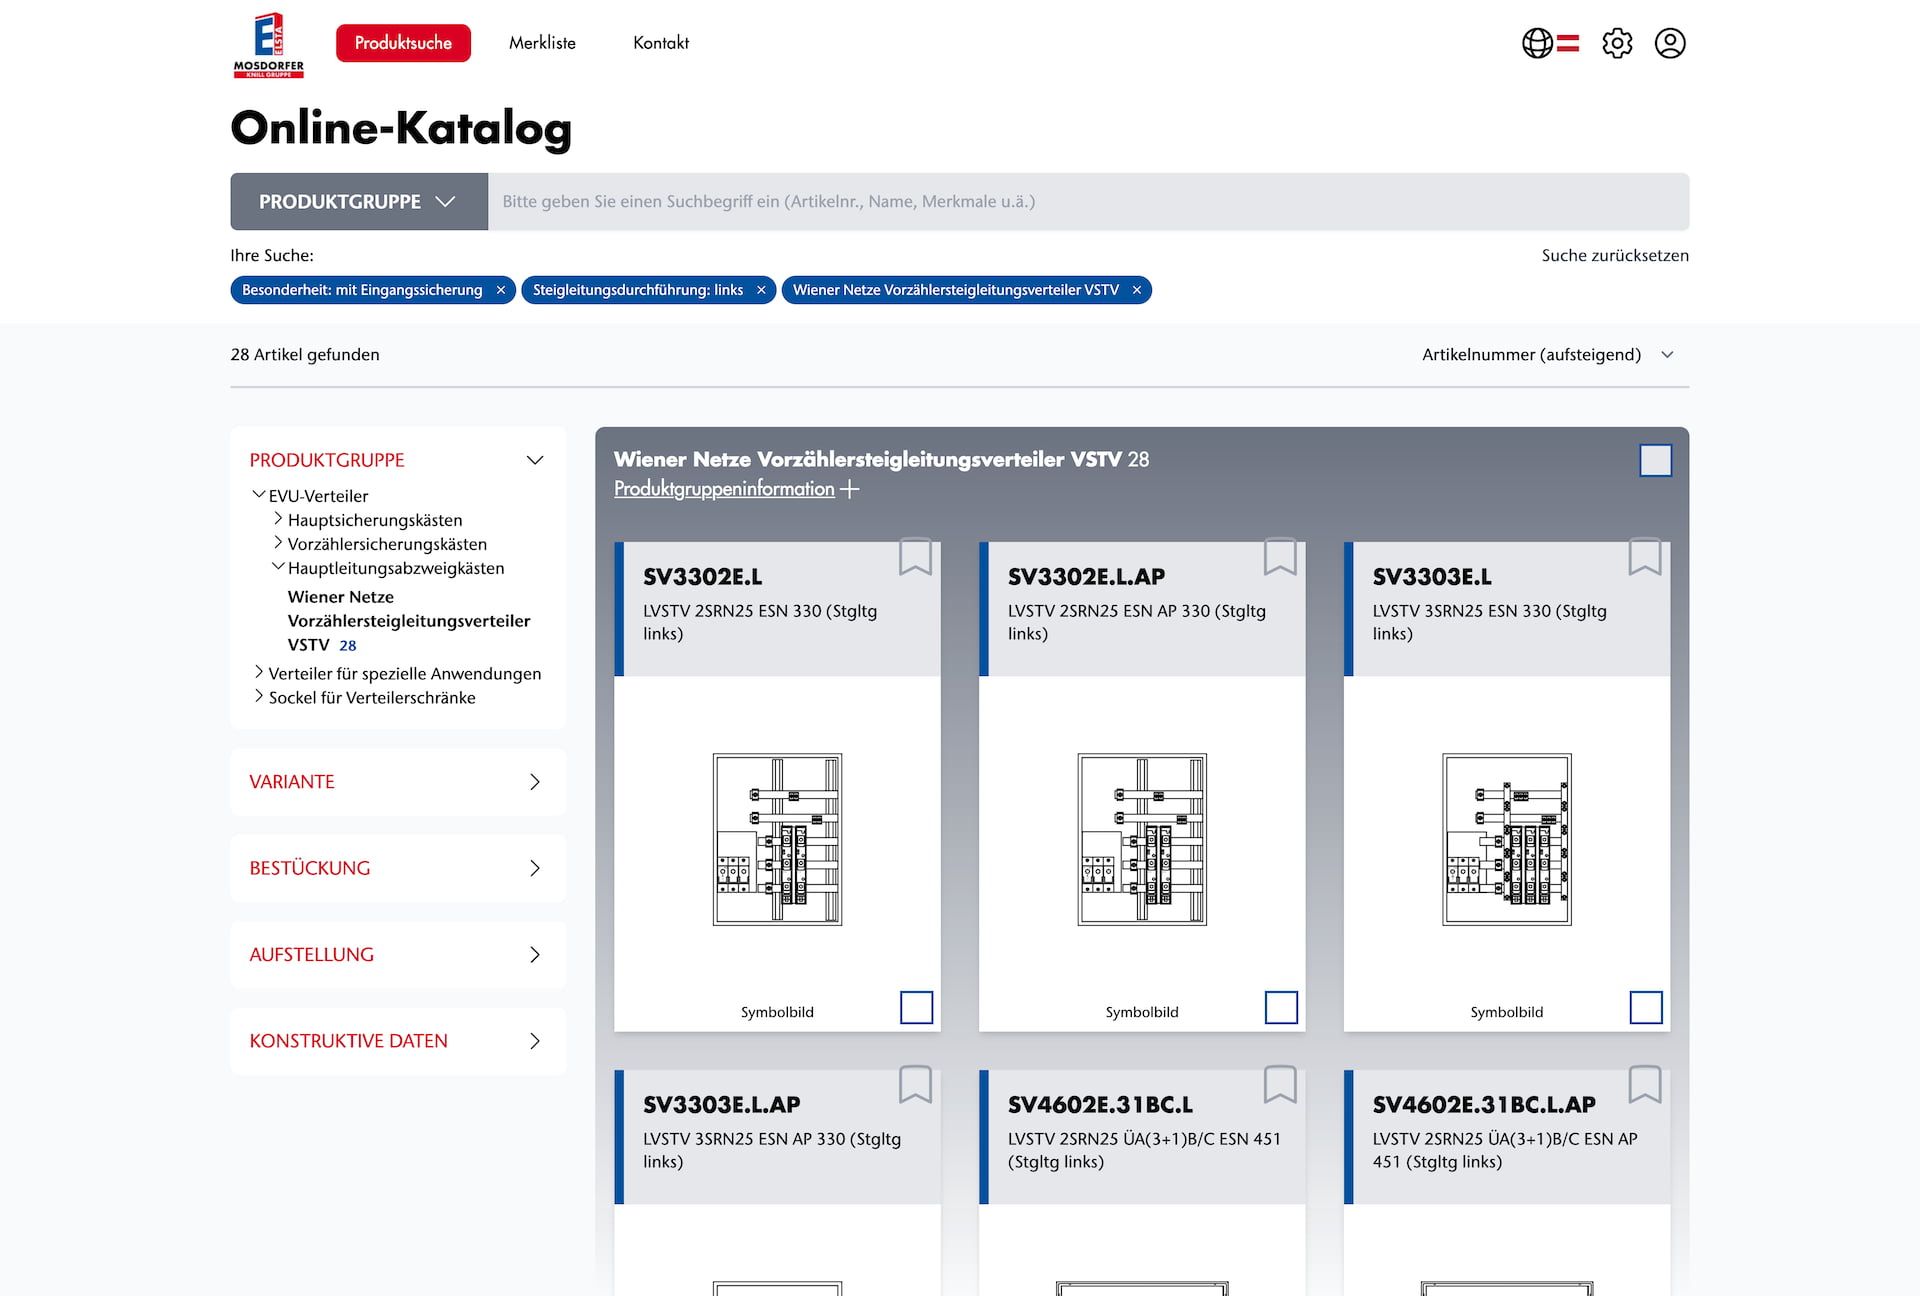Open the settings gear icon

pyautogui.click(x=1617, y=43)
